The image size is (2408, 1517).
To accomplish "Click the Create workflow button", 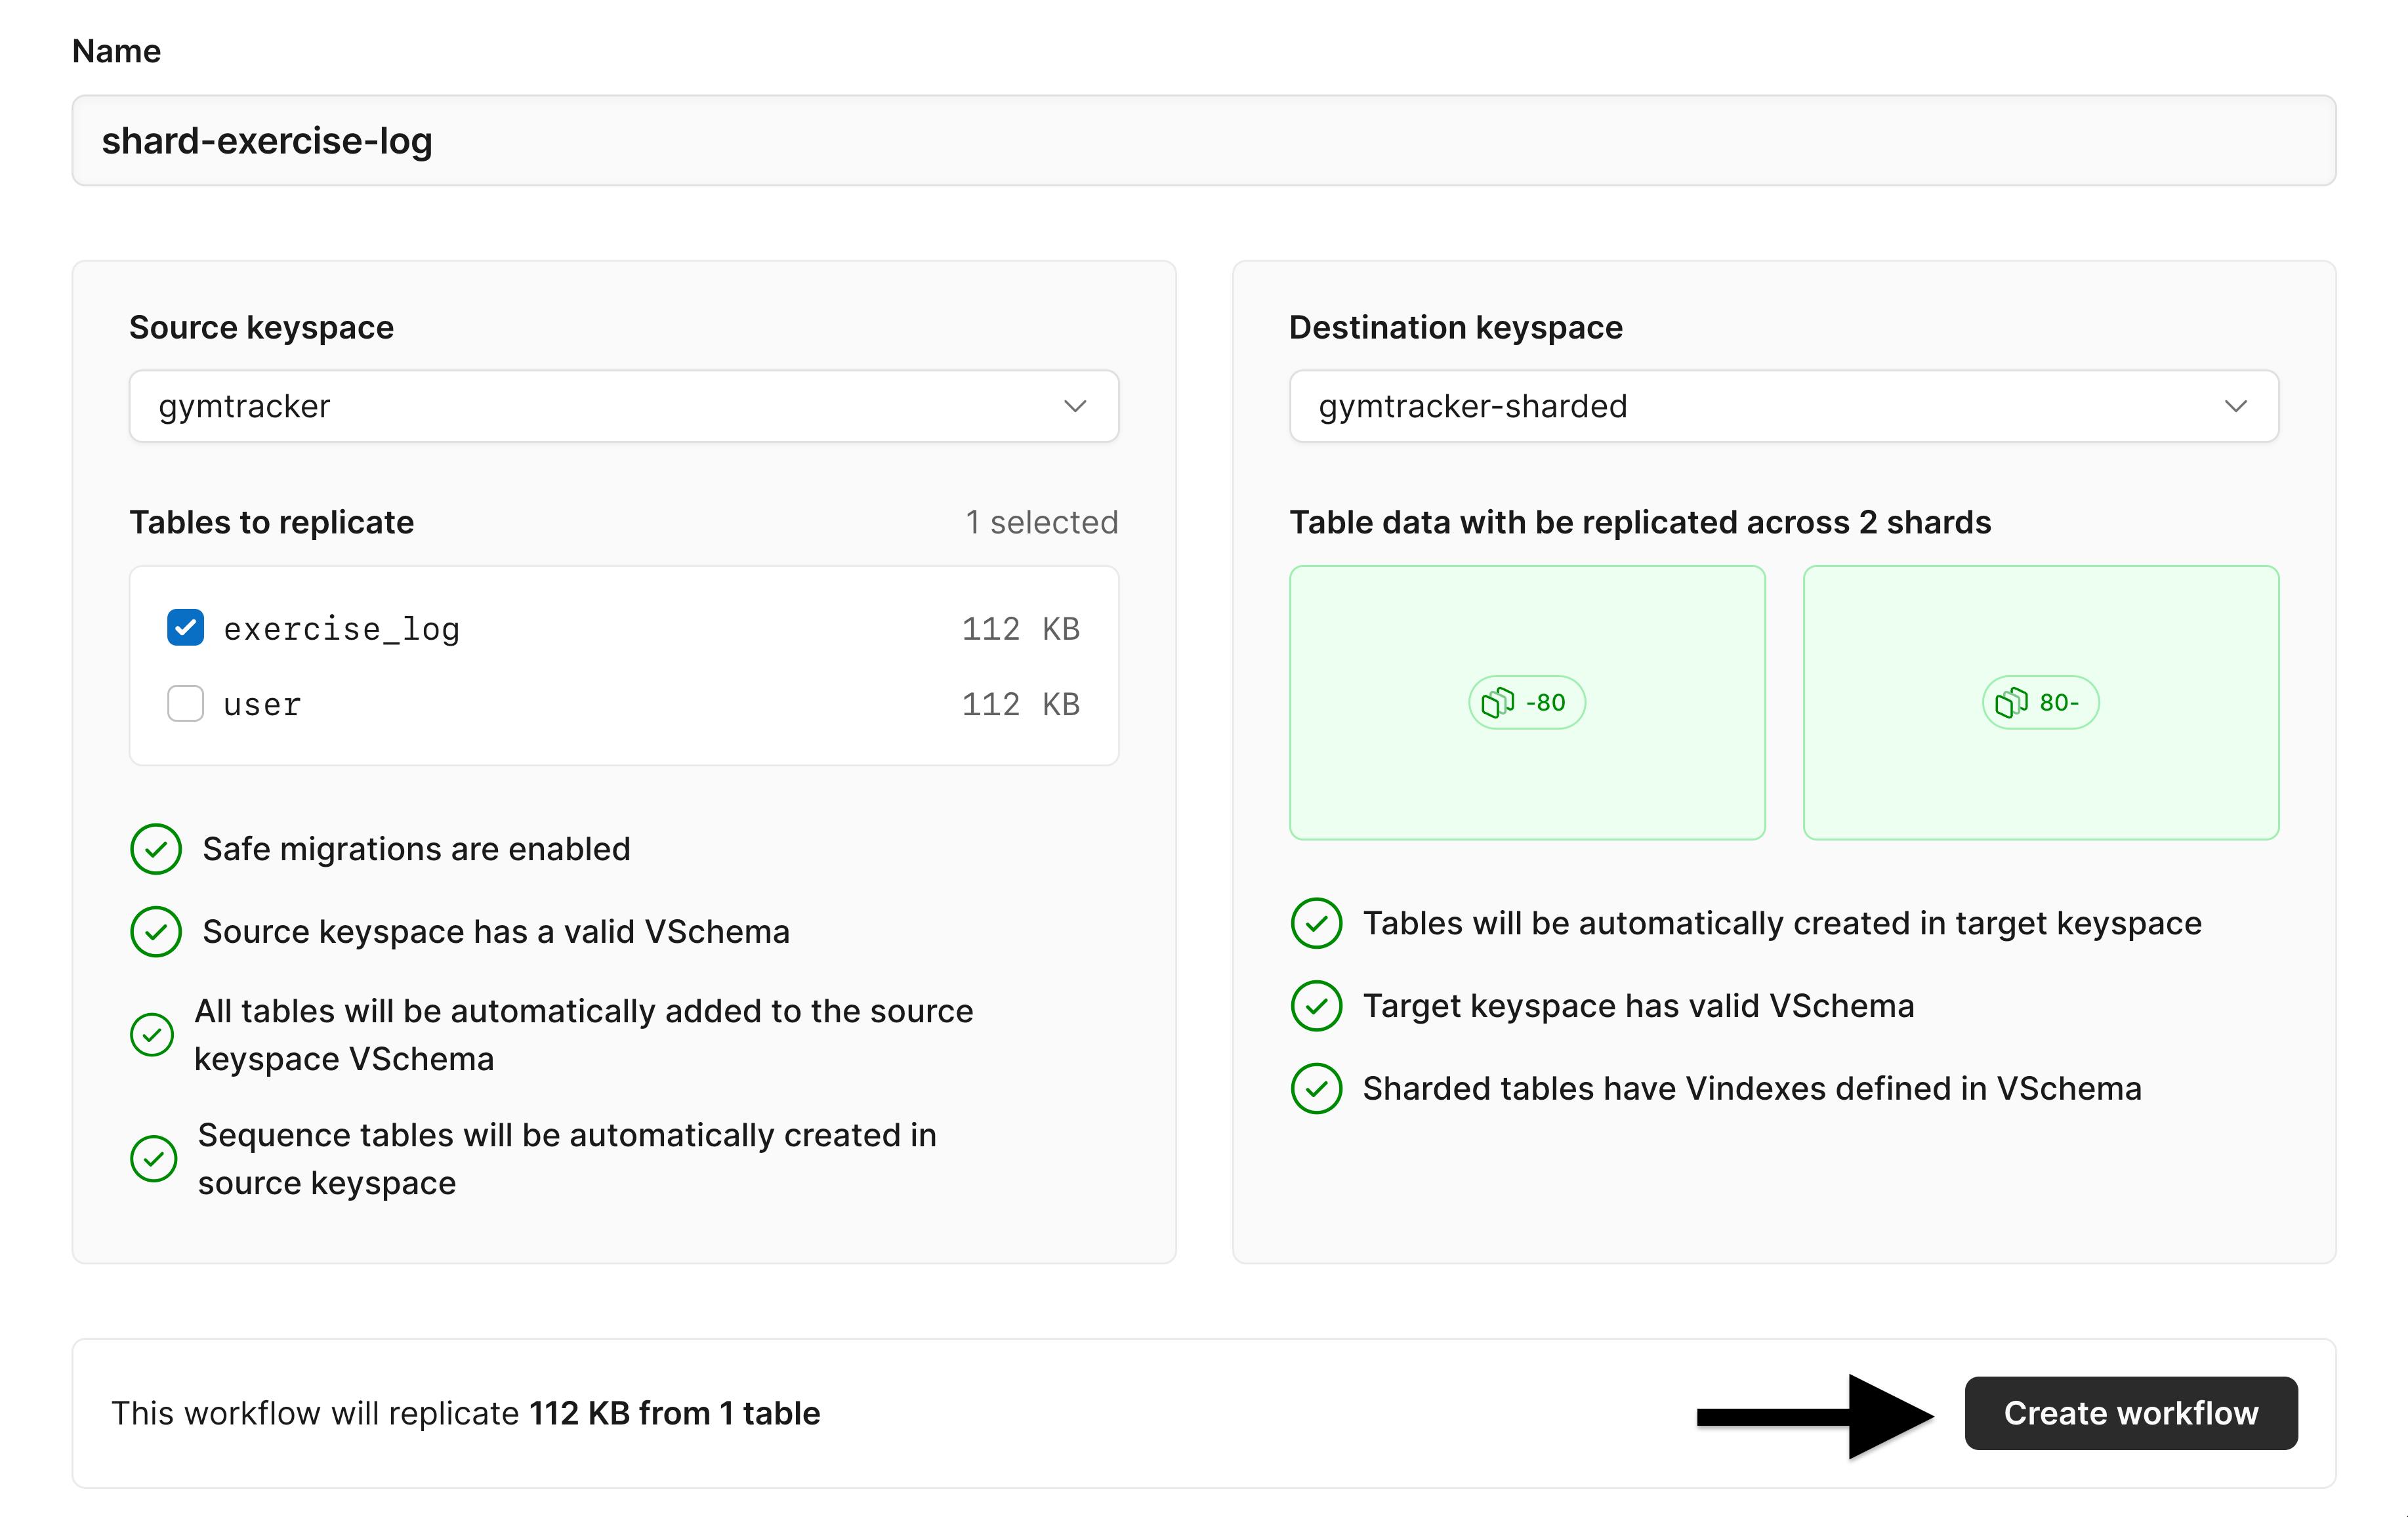I will (x=2130, y=1412).
